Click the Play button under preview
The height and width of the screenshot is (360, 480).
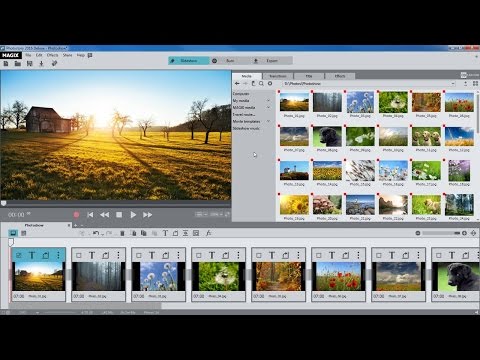coord(133,215)
